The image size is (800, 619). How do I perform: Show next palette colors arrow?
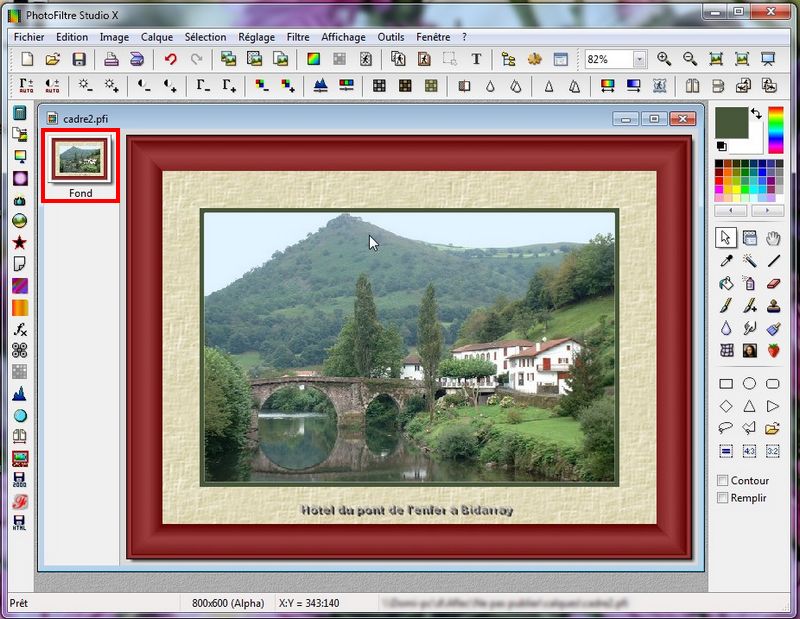(x=767, y=210)
